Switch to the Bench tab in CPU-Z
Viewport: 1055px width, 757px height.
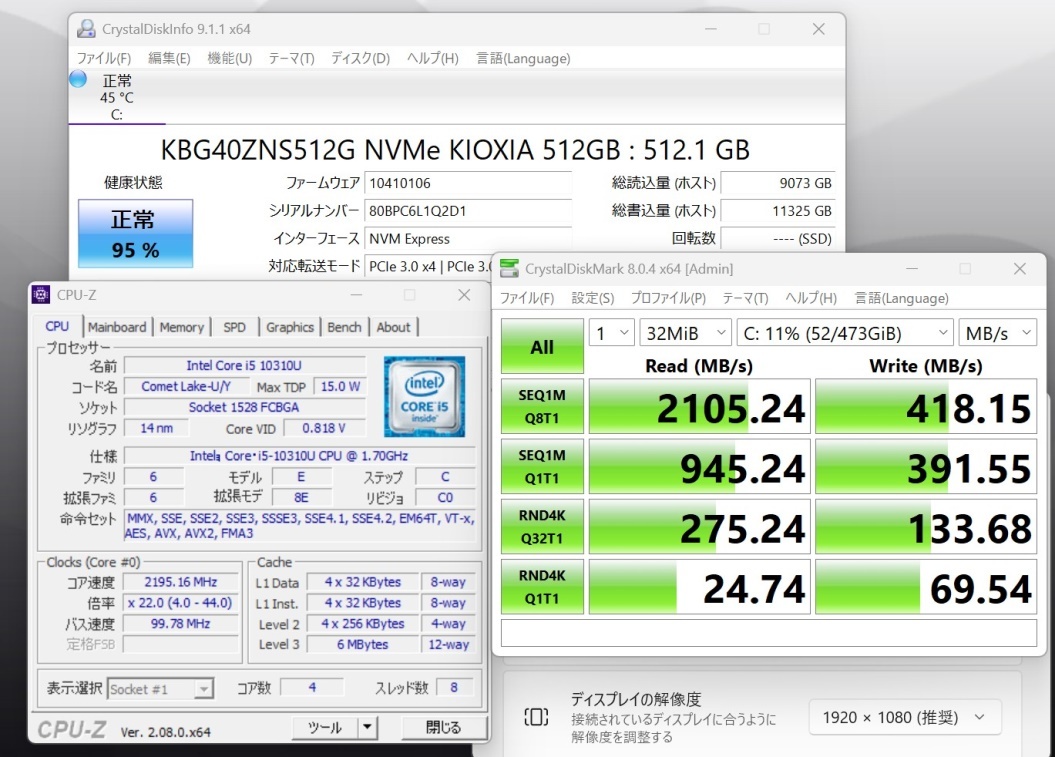click(344, 327)
